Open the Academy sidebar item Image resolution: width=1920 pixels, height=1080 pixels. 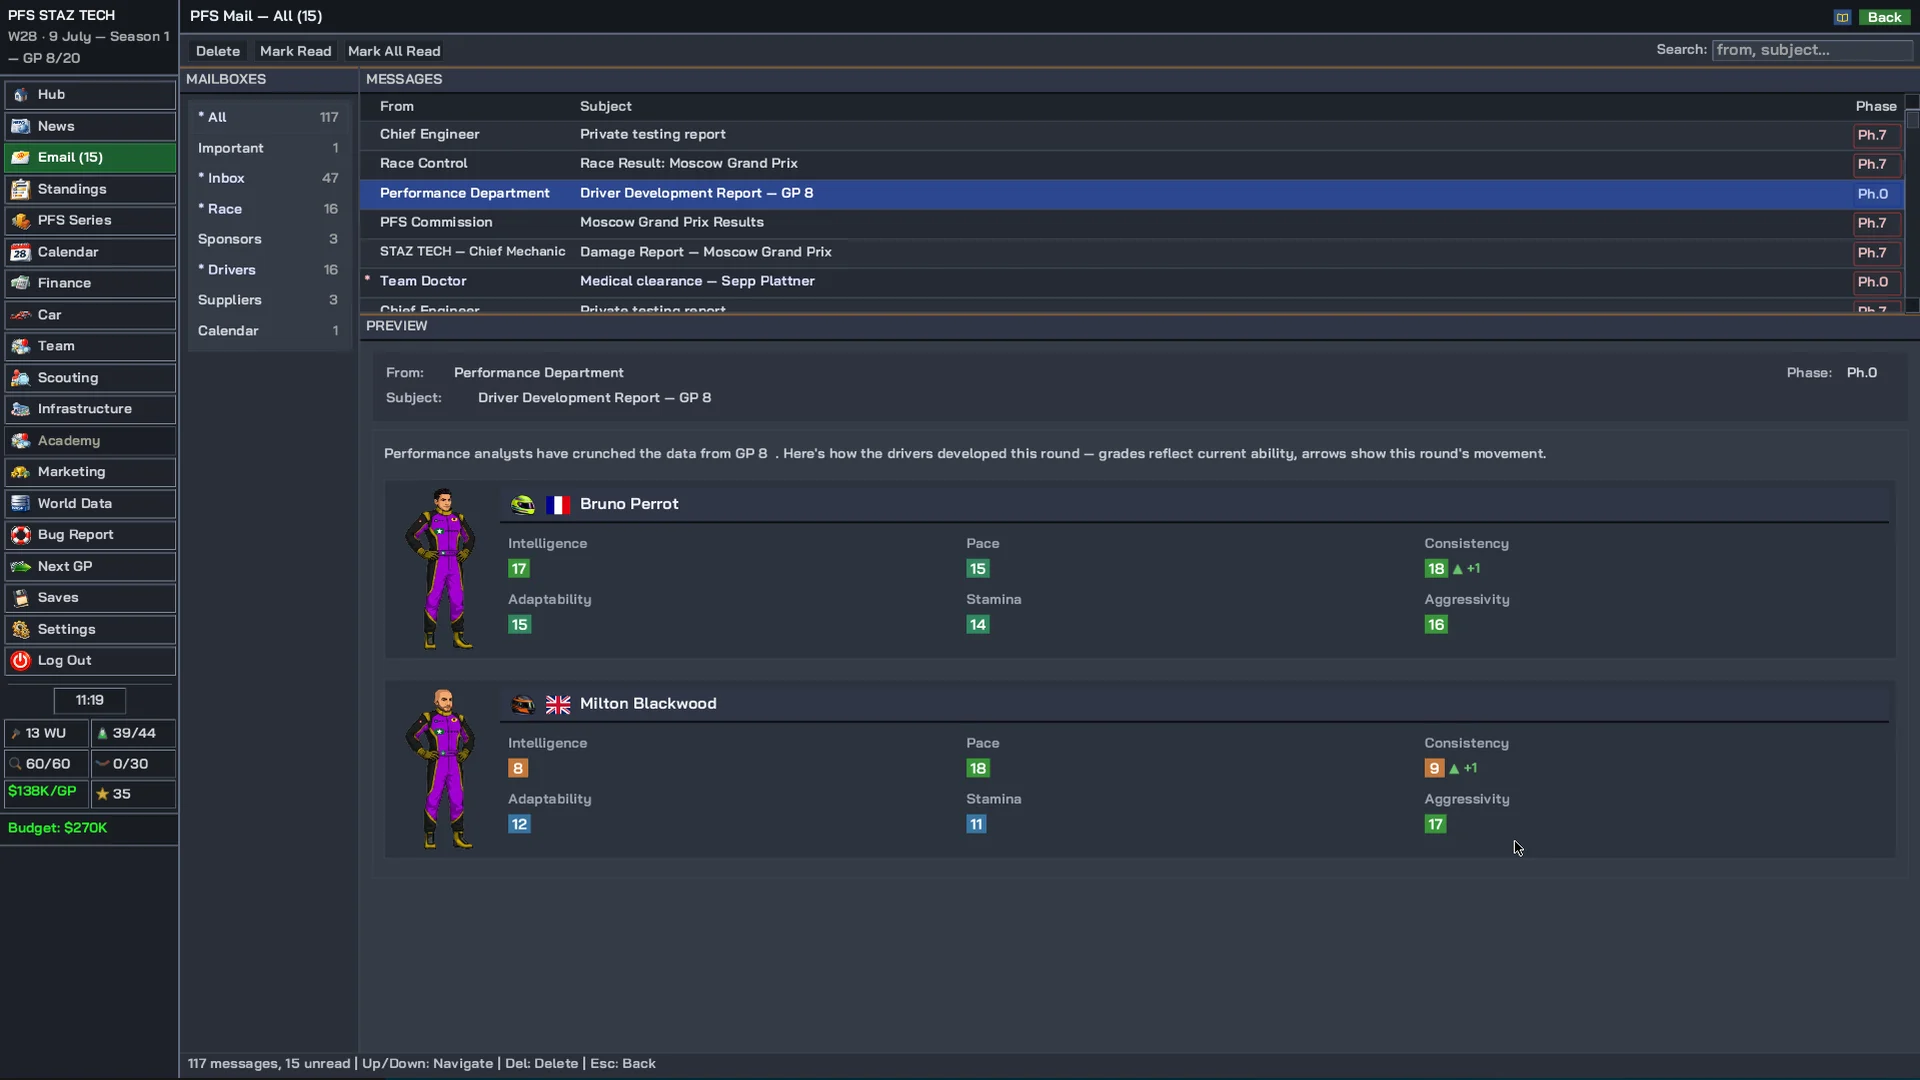click(90, 441)
